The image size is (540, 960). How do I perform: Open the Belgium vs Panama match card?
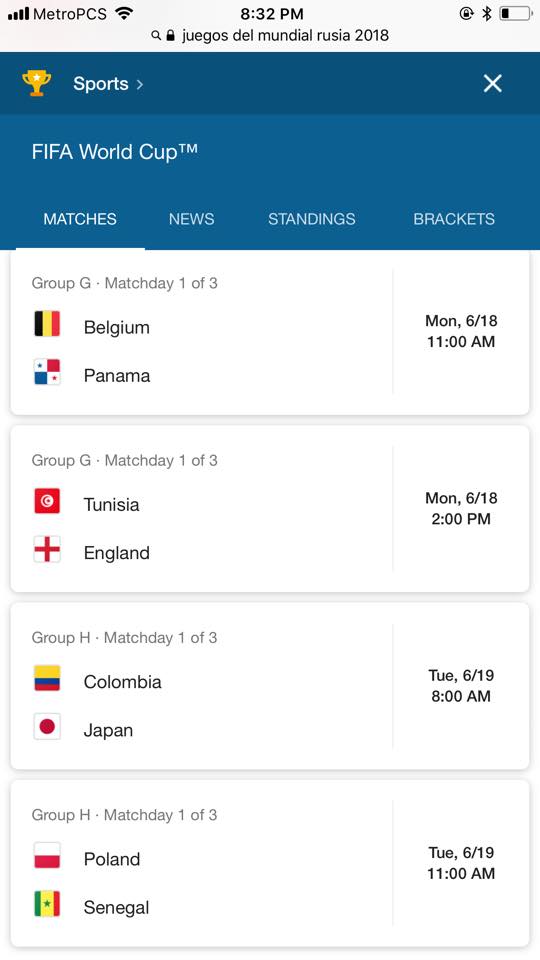pos(270,332)
